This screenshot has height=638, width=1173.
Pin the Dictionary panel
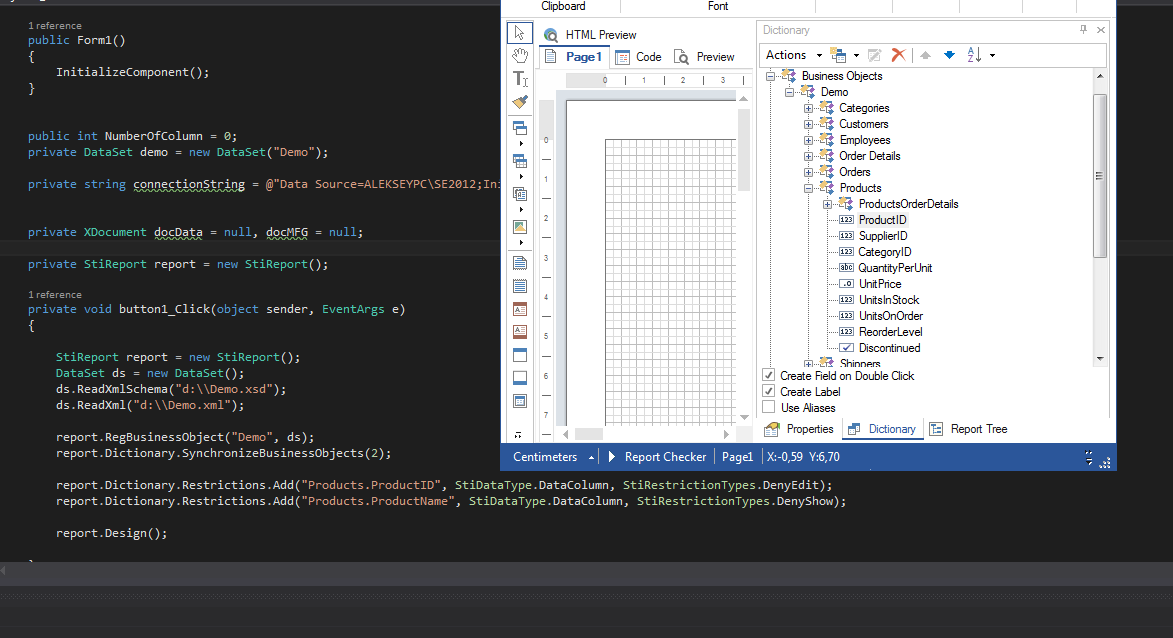(1083, 30)
